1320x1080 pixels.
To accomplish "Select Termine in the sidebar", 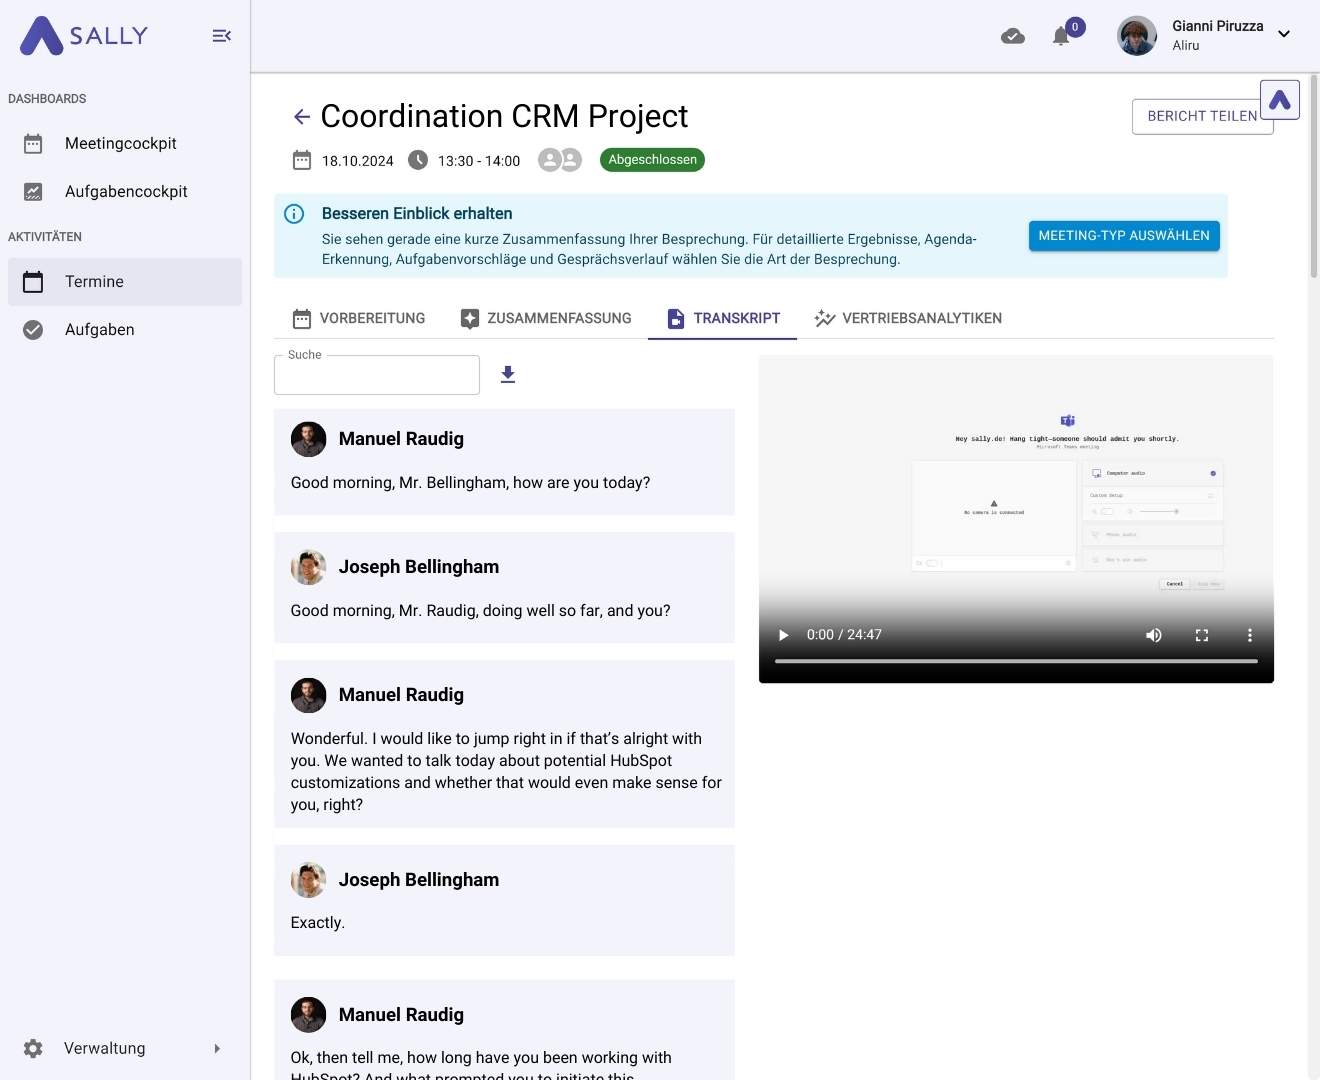I will pos(125,282).
